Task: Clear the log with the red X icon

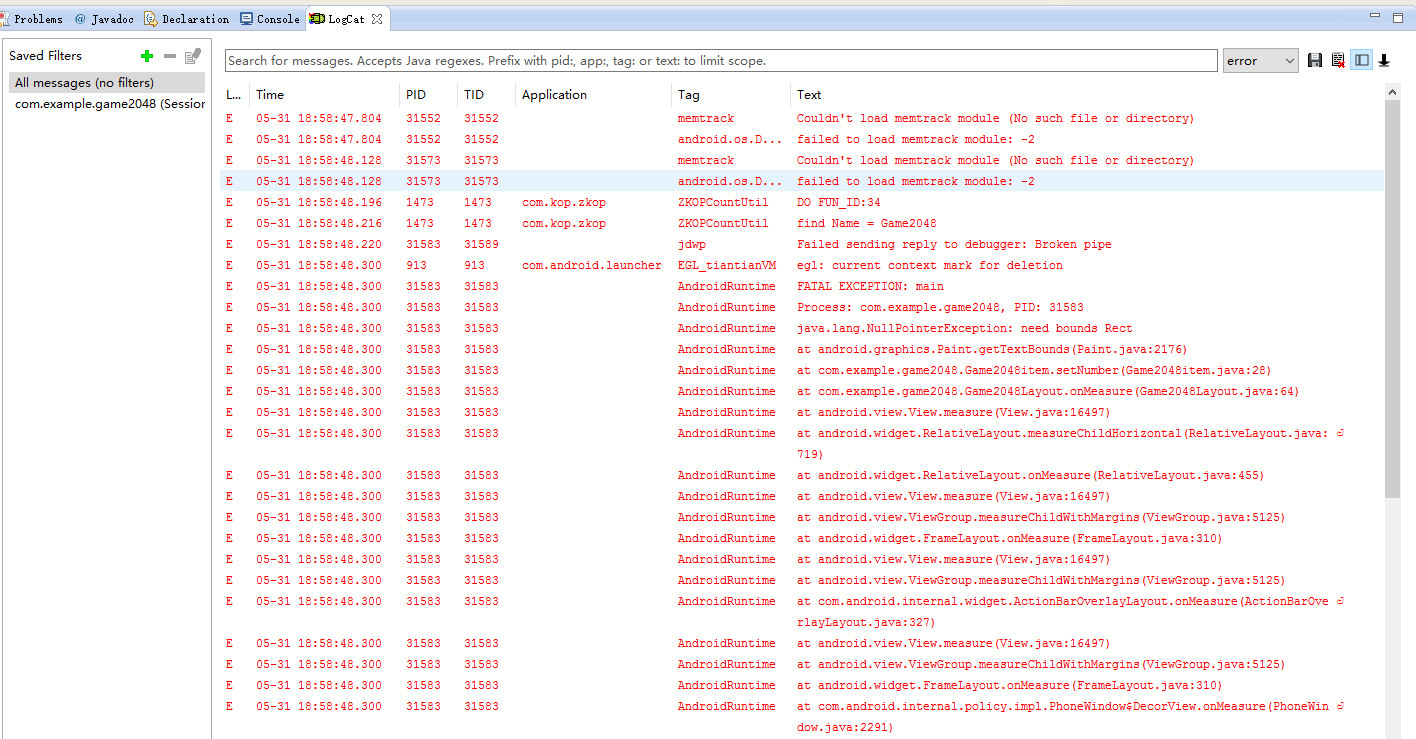Action: tap(1338, 61)
